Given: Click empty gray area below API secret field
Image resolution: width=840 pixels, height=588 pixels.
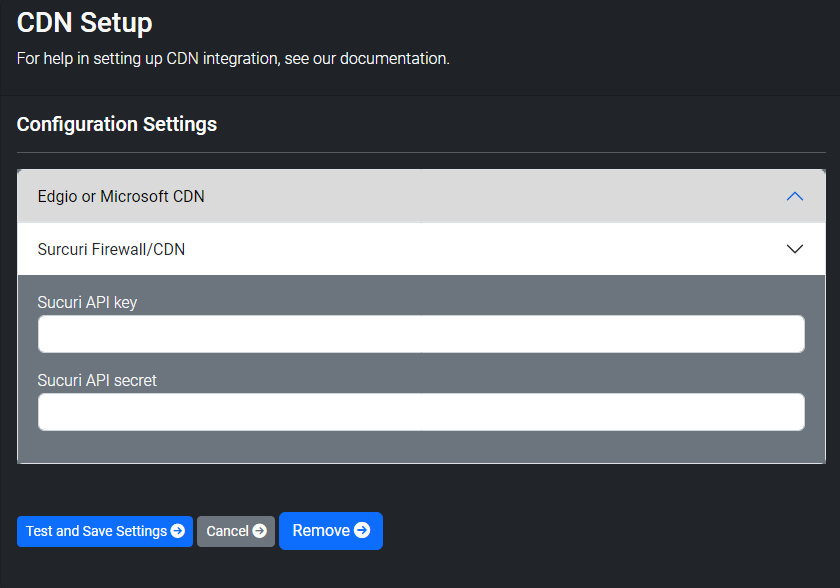Looking at the screenshot, I should point(421,447).
